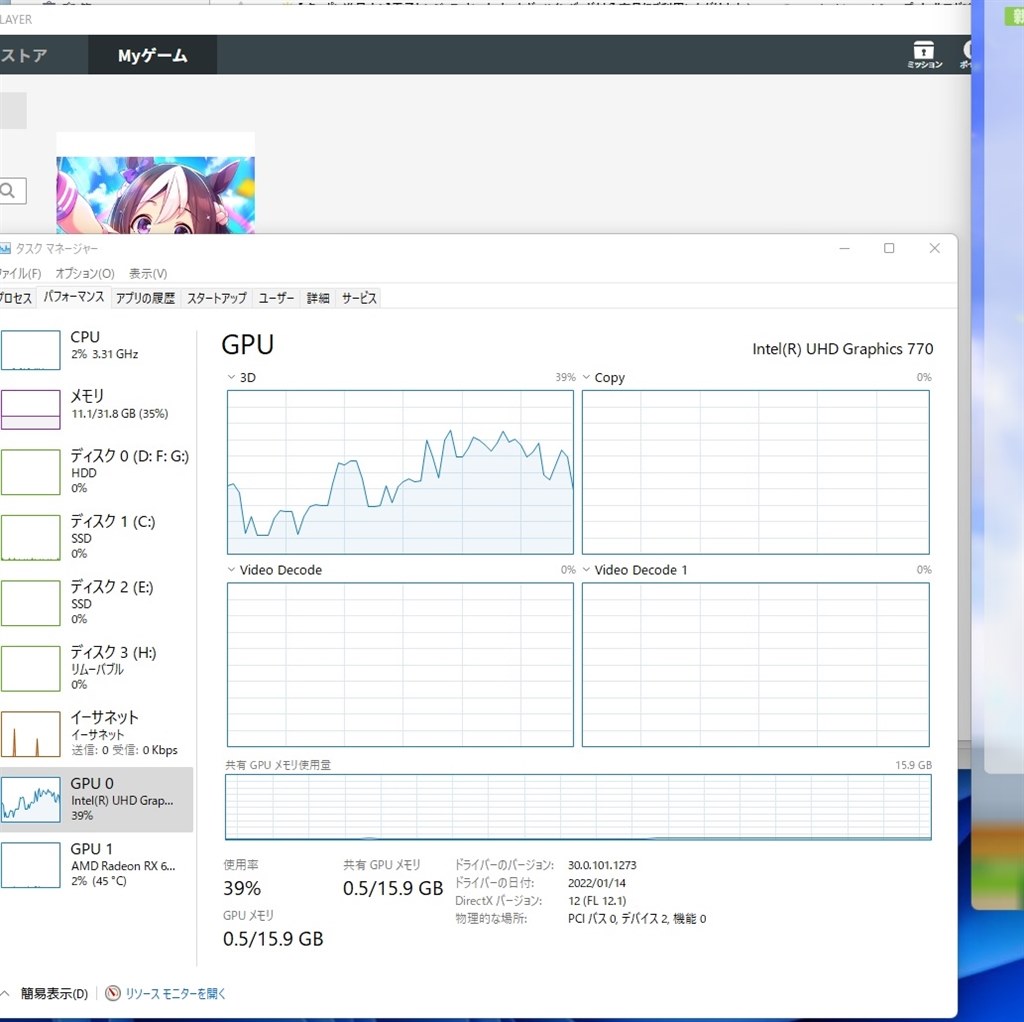Click the 3D usage graph
This screenshot has height=1022, width=1024.
click(x=400, y=472)
